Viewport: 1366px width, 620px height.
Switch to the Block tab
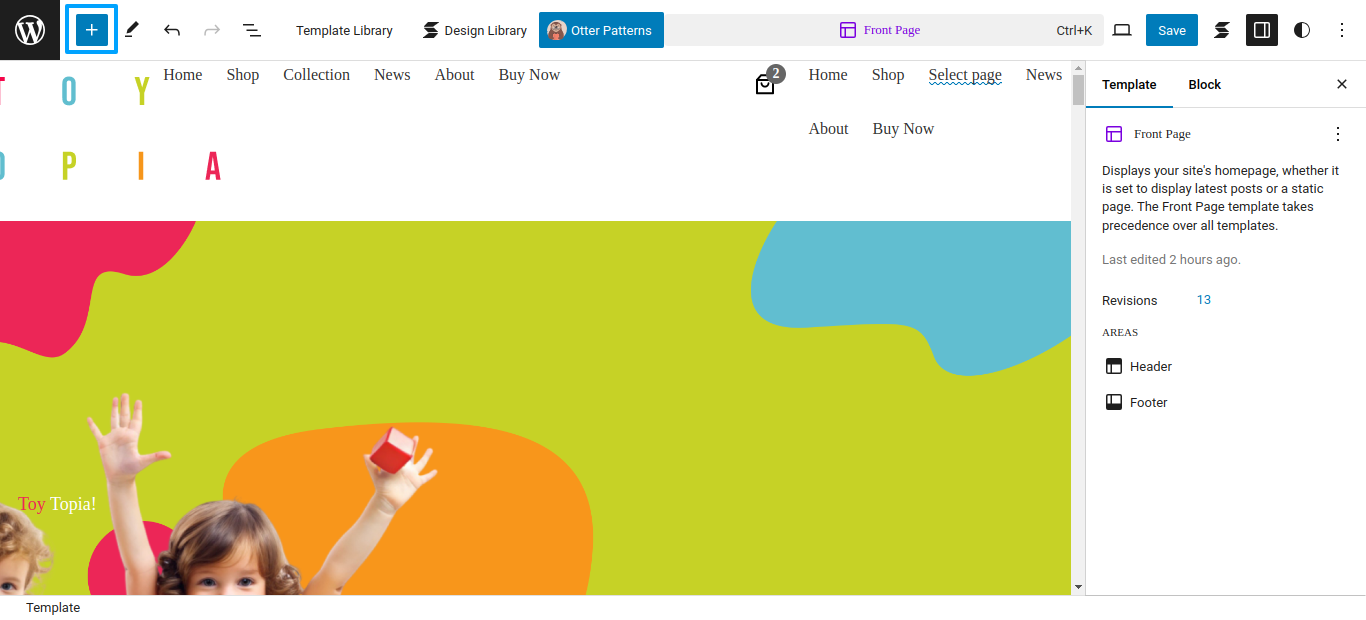(x=1204, y=85)
